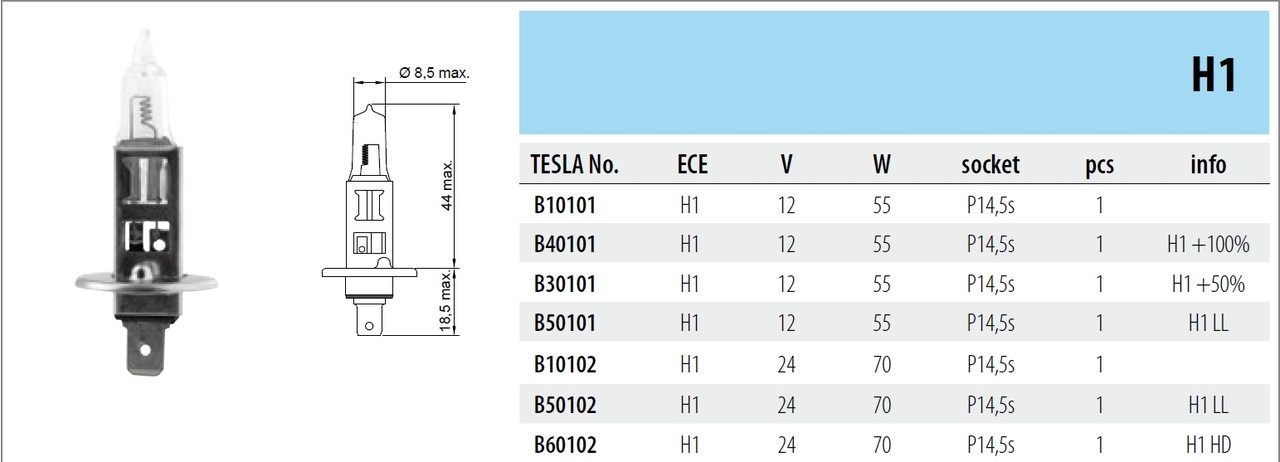Select part number B30101

coord(565,284)
